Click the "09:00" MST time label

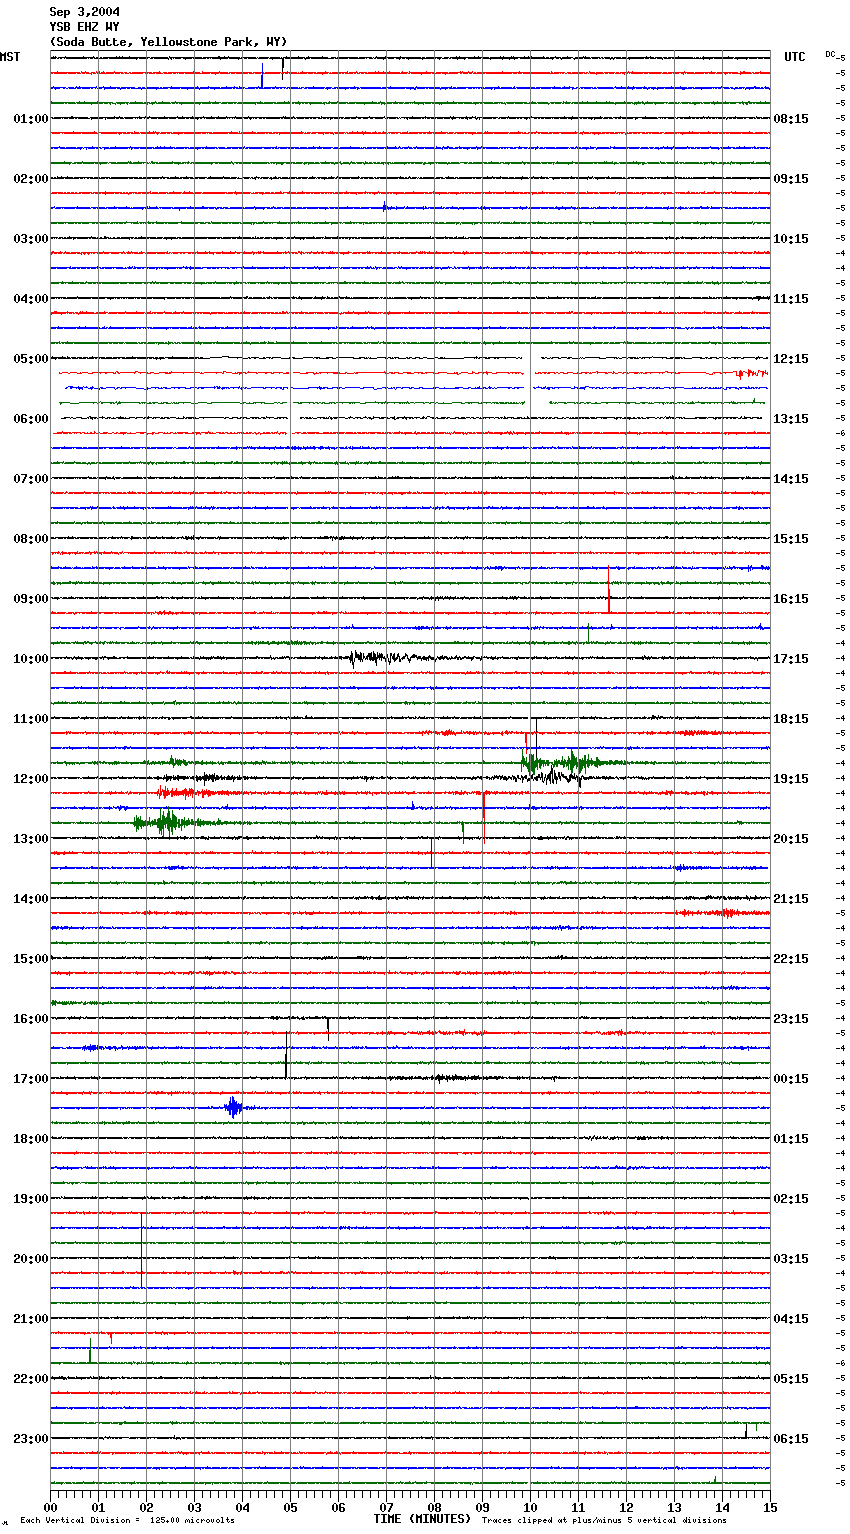(31, 599)
